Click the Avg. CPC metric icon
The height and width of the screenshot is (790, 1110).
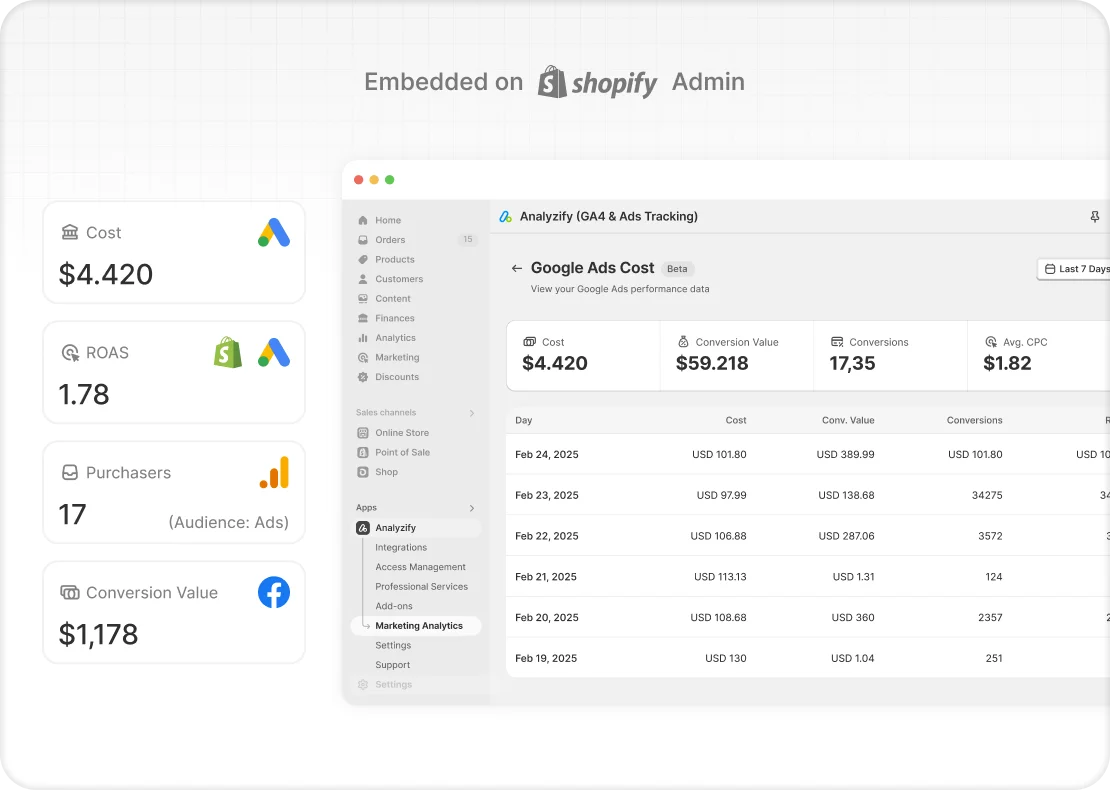click(x=990, y=342)
